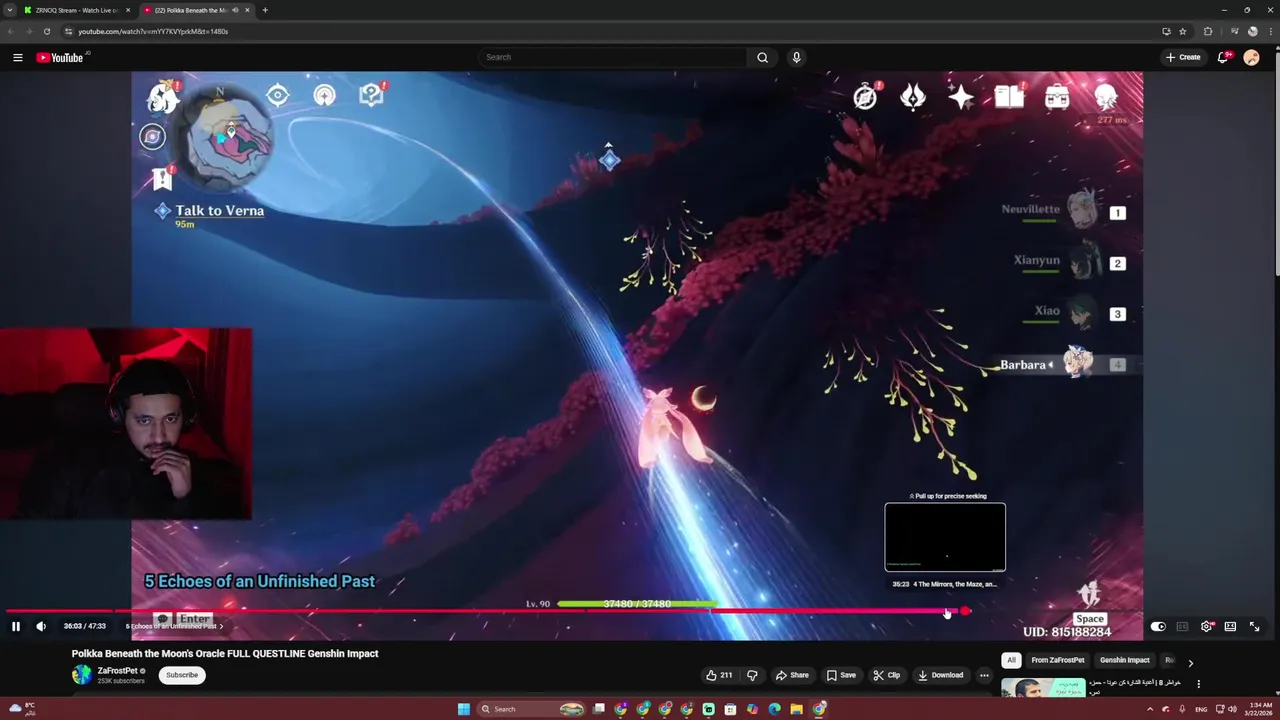This screenshot has height=720, width=1280.
Task: Open YouTube notifications bell
Action: point(1222,57)
